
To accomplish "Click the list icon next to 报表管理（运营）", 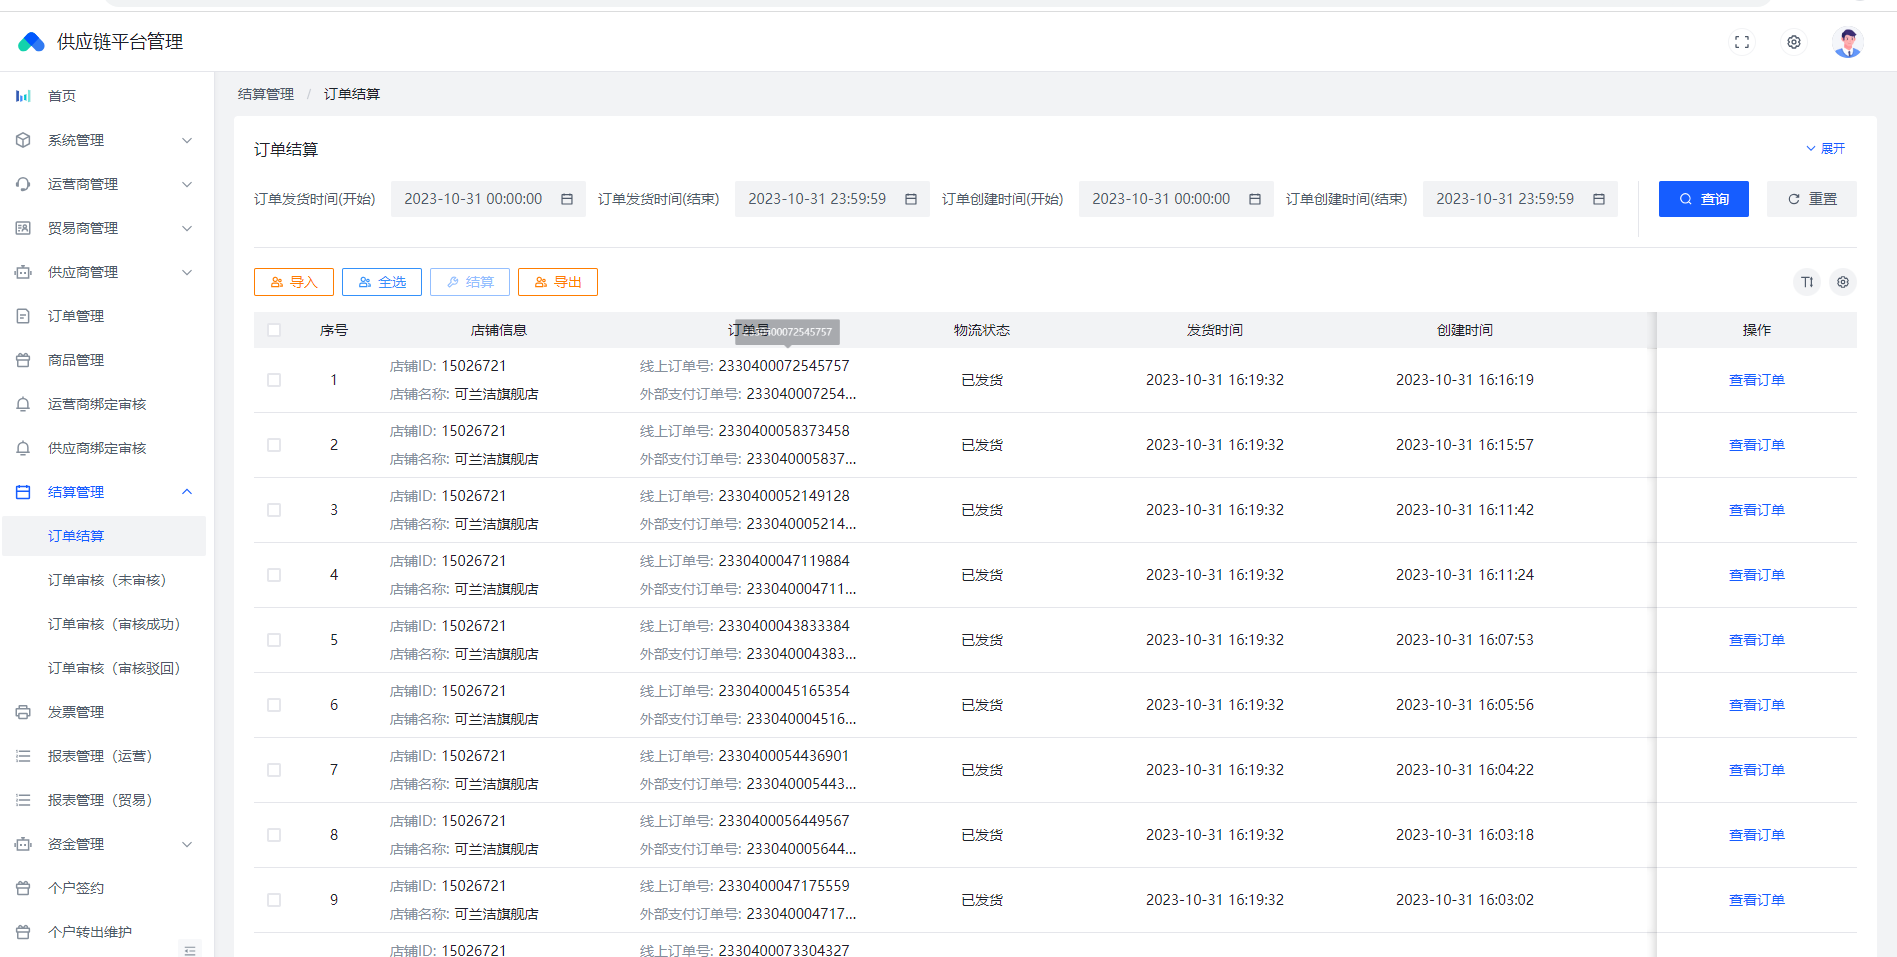I will point(23,756).
